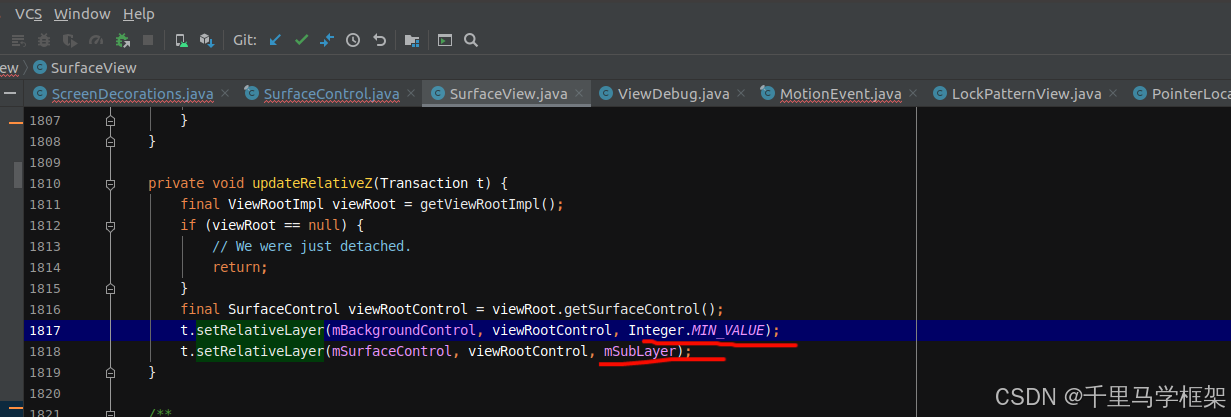Click setRelativeLayer on line 1818
Viewport: 1231px width, 417px height.
tap(260, 351)
